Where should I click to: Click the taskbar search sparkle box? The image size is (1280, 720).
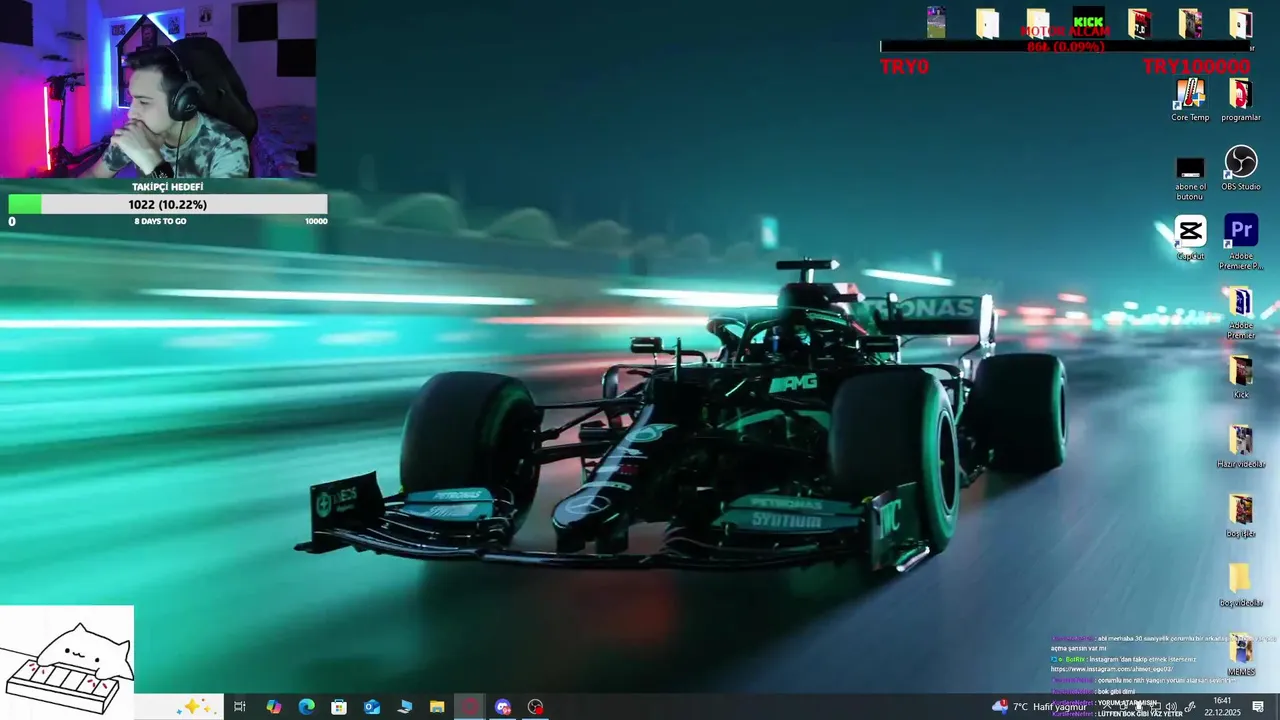[179, 707]
